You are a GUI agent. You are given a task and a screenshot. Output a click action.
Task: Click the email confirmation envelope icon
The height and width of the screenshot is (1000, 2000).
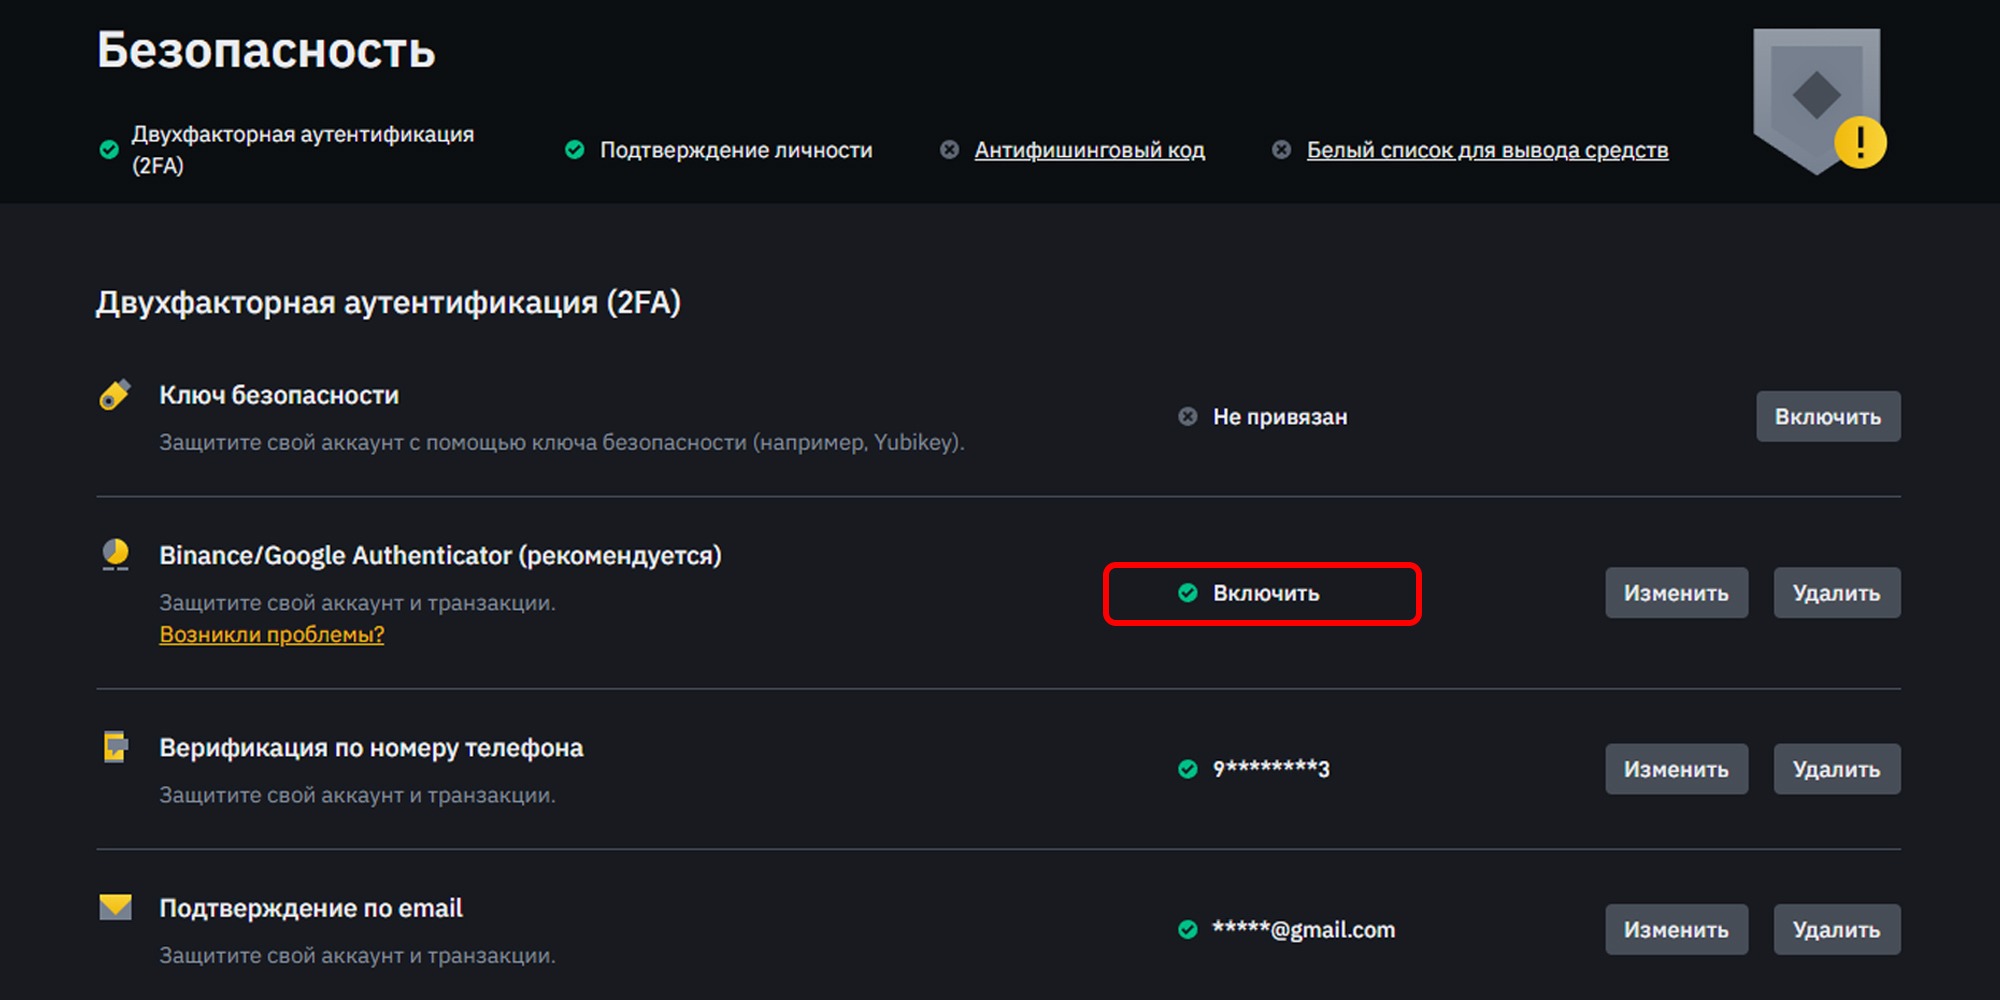[x=116, y=907]
